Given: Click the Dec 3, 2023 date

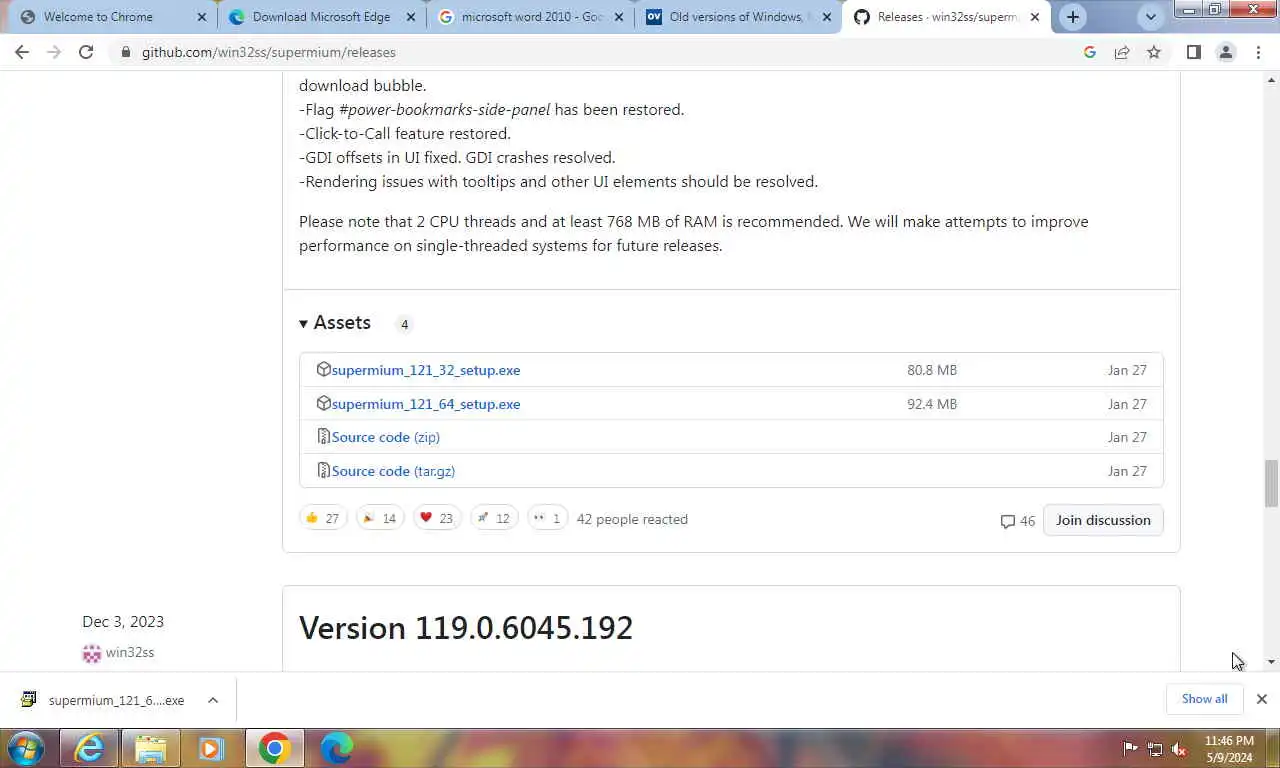Looking at the screenshot, I should (123, 622).
